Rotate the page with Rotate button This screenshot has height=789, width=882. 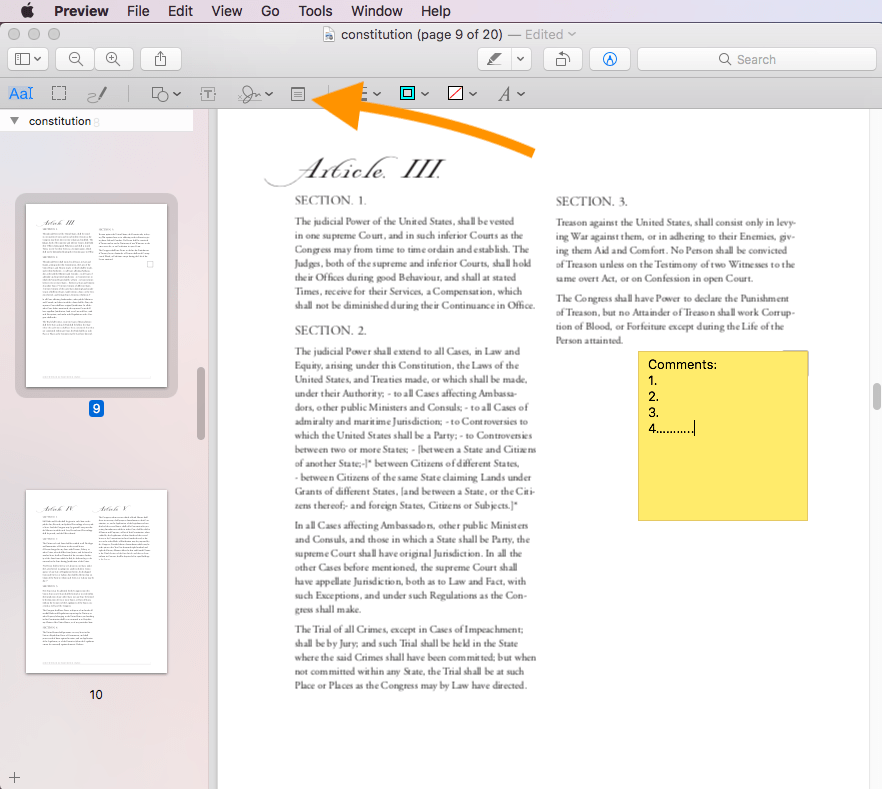562,59
